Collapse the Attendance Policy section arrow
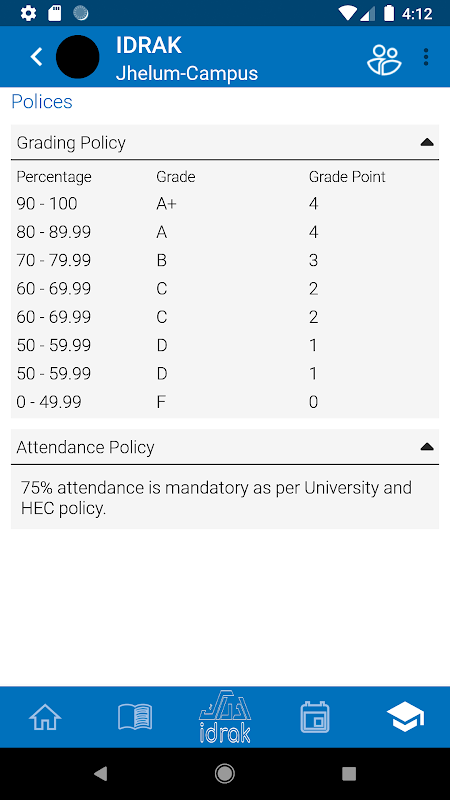This screenshot has height=800, width=450. point(427,447)
